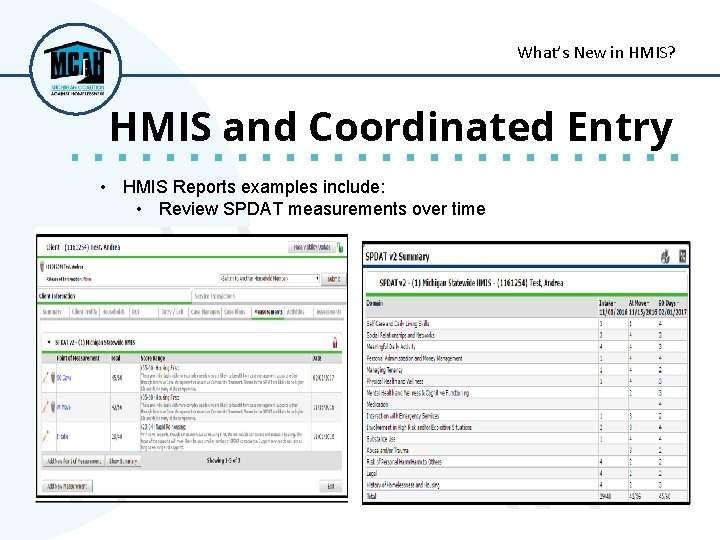The width and height of the screenshot is (720, 540).
Task: Edit the 60 Days measurement with pencil icon
Action: [45, 378]
